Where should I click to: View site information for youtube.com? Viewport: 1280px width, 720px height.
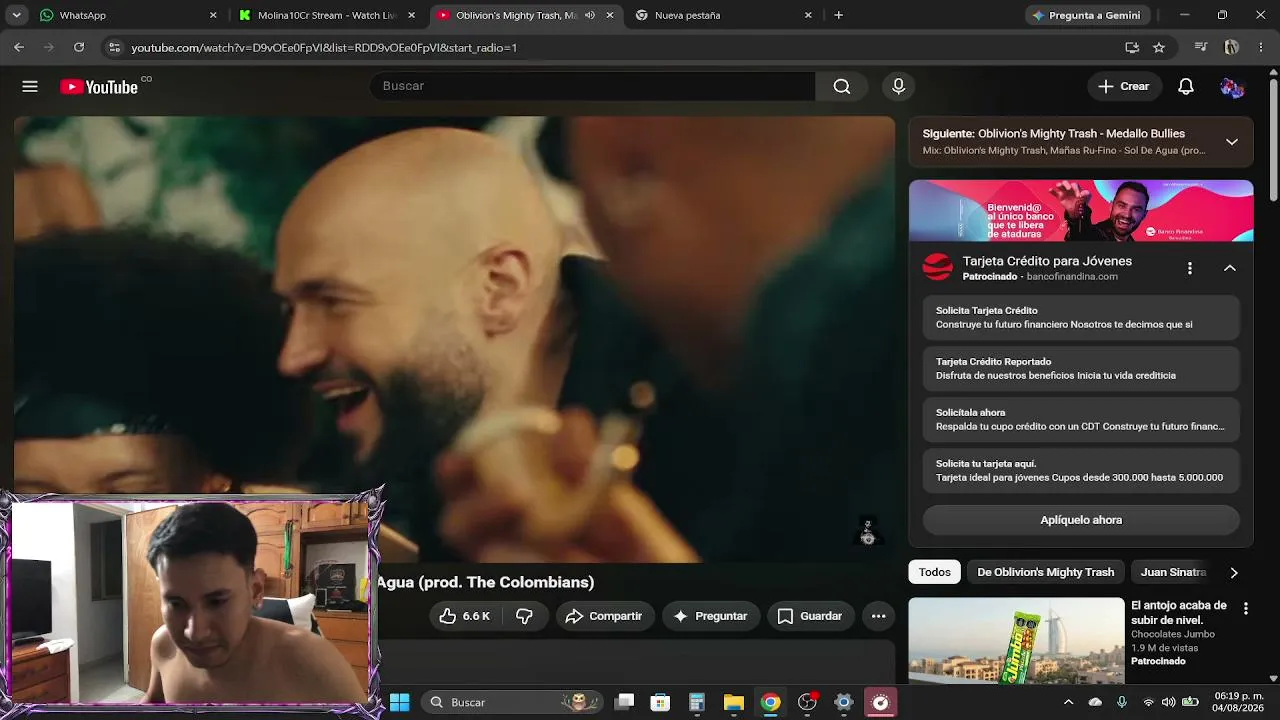tap(114, 47)
